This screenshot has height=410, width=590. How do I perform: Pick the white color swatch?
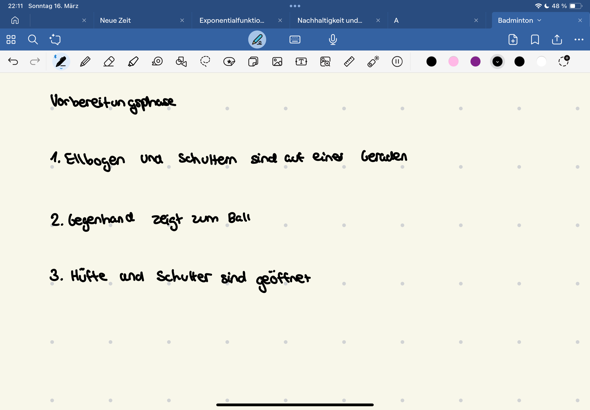point(541,62)
